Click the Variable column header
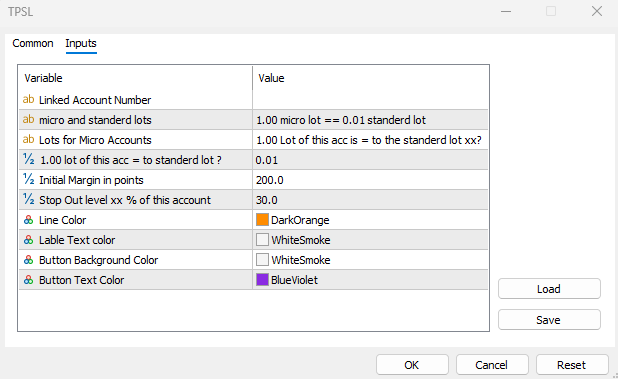This screenshot has height=379, width=618. click(135, 78)
